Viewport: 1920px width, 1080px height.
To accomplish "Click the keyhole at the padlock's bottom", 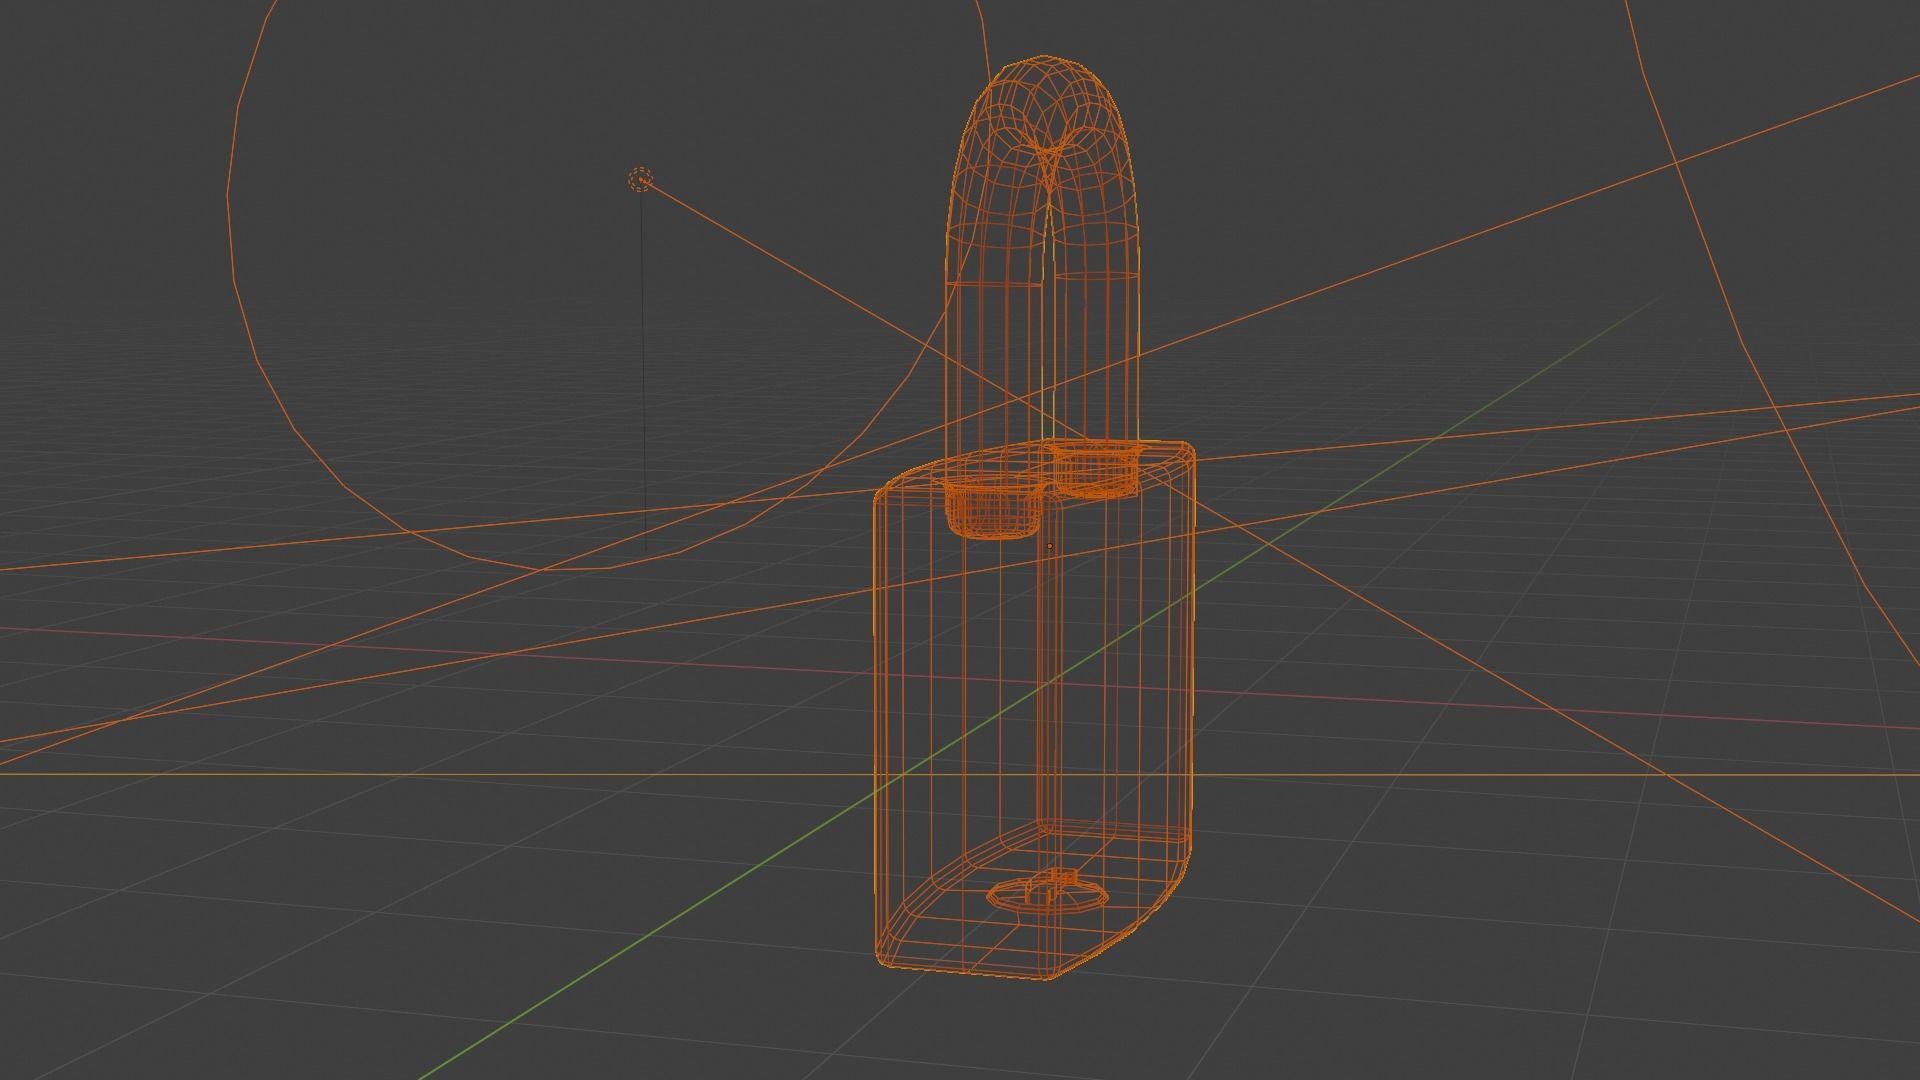I will click(1047, 892).
